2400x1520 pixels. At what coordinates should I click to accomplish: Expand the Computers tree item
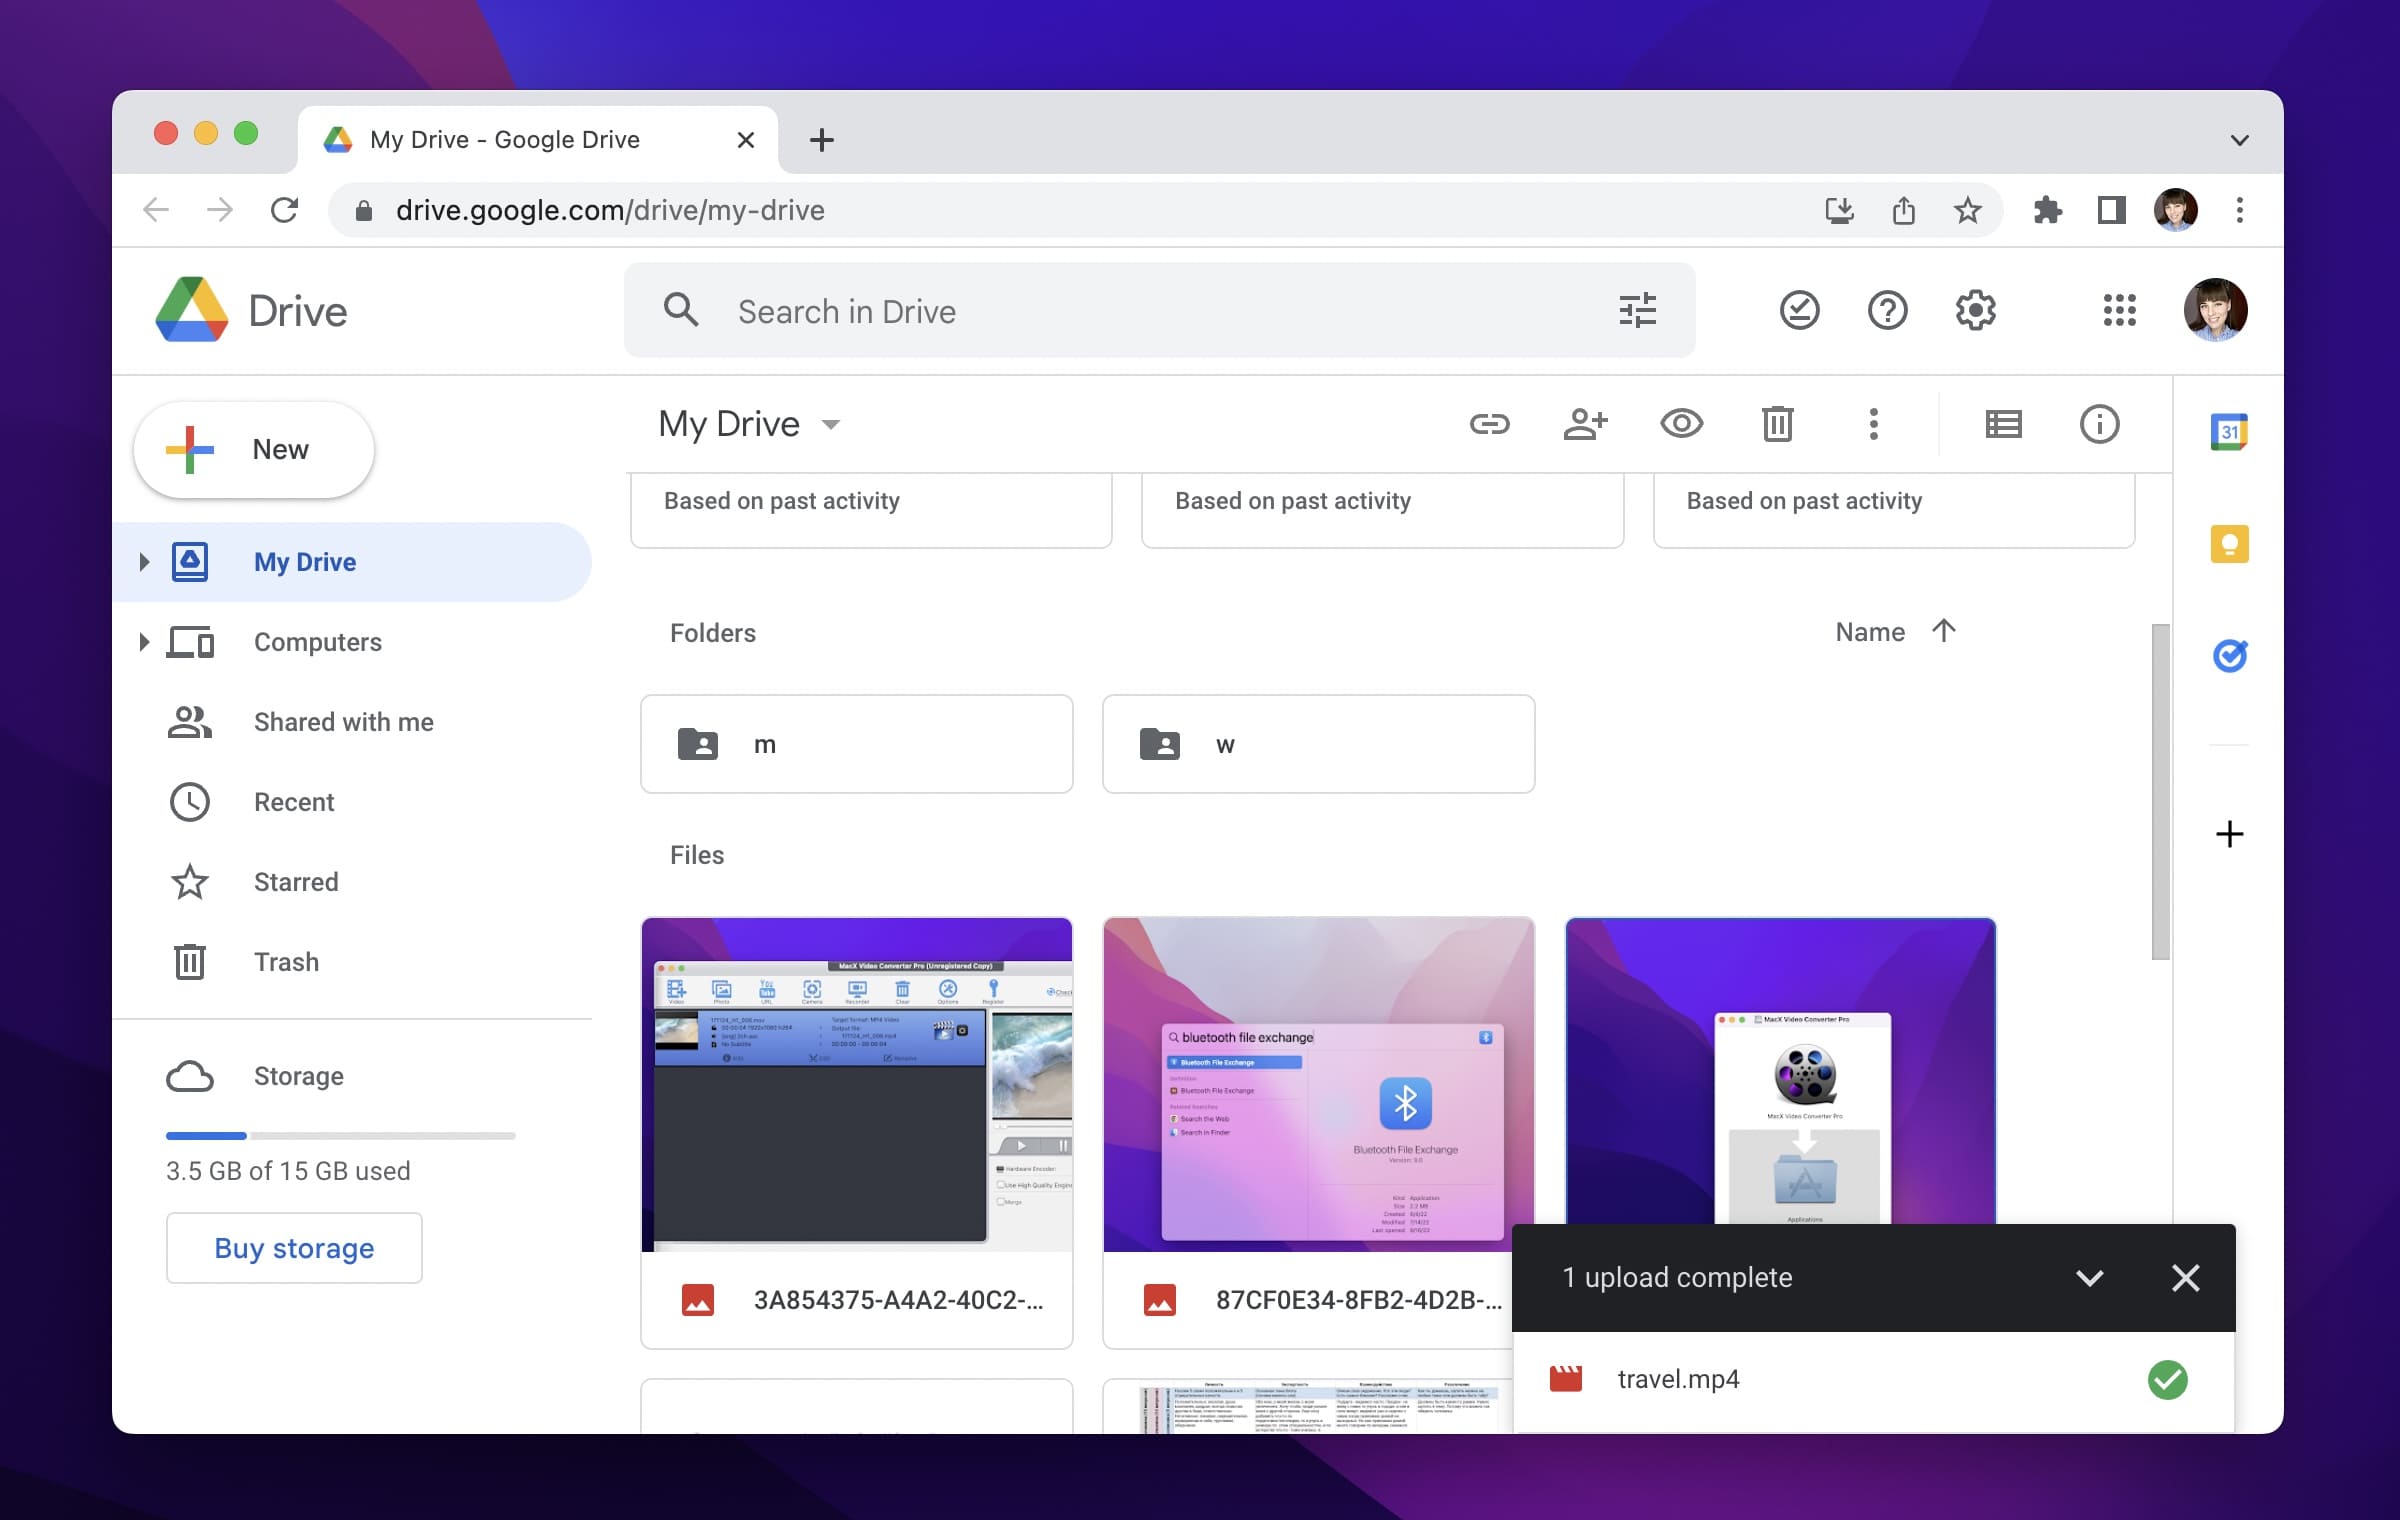[142, 642]
